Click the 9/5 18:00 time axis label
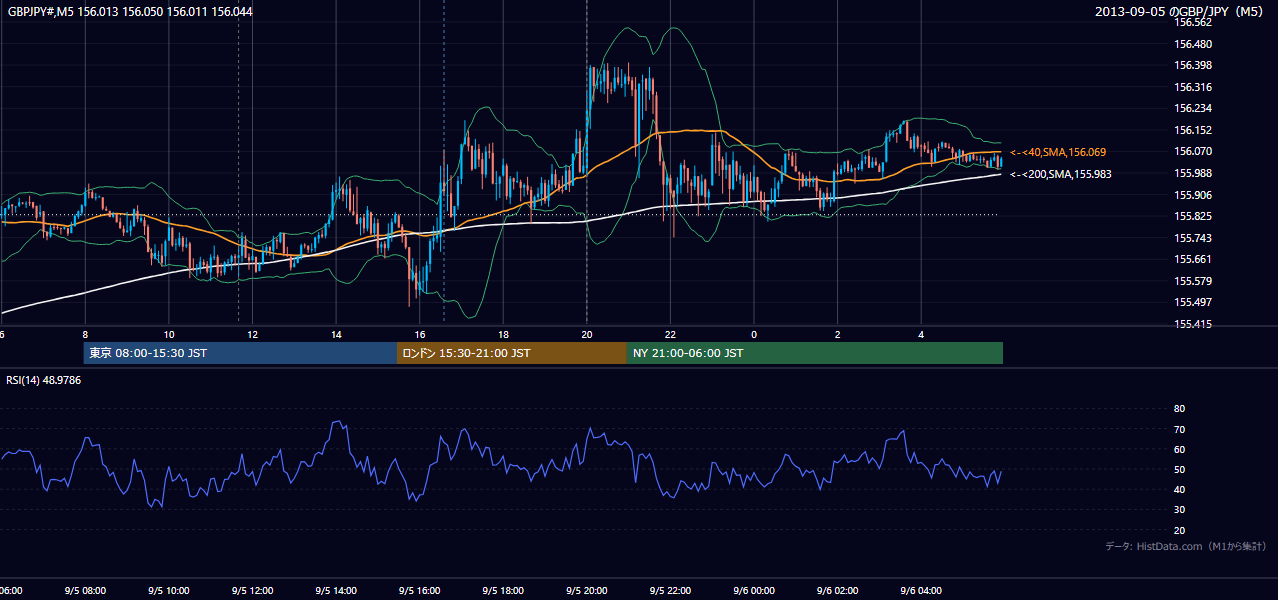The image size is (1278, 600). pyautogui.click(x=503, y=591)
